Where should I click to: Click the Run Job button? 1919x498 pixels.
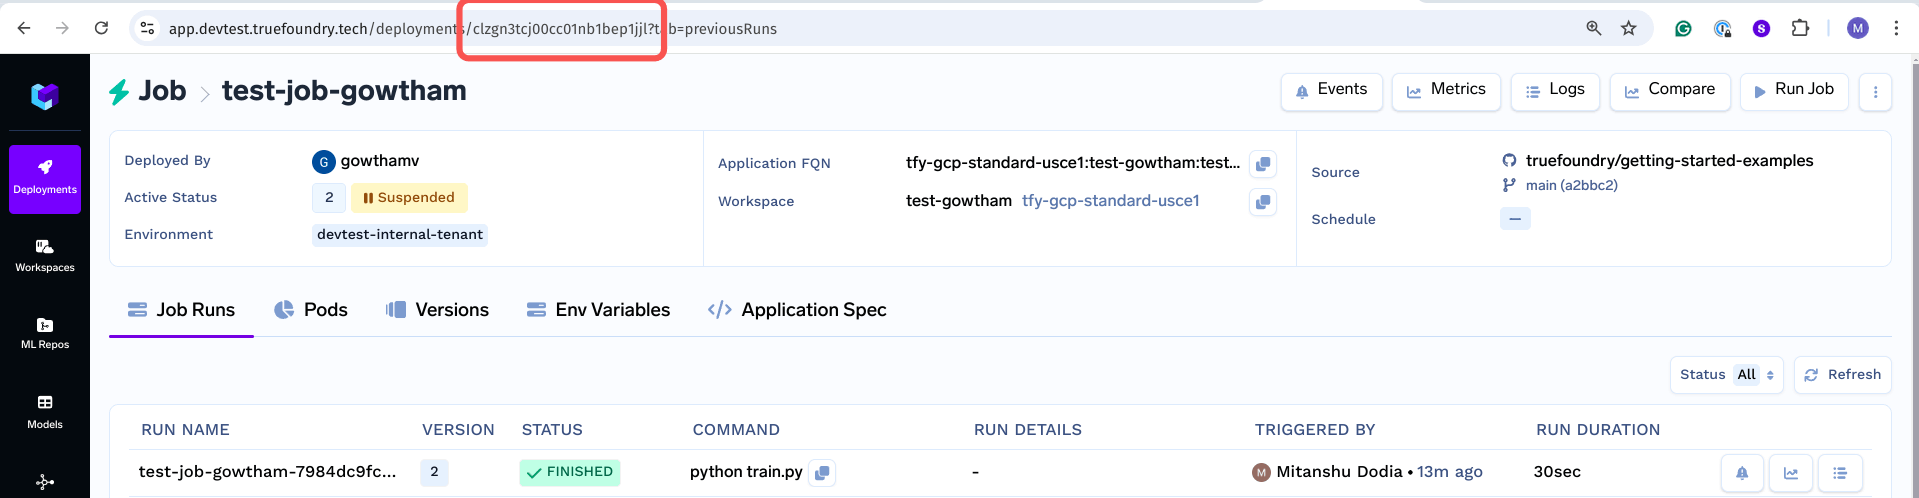coord(1795,91)
